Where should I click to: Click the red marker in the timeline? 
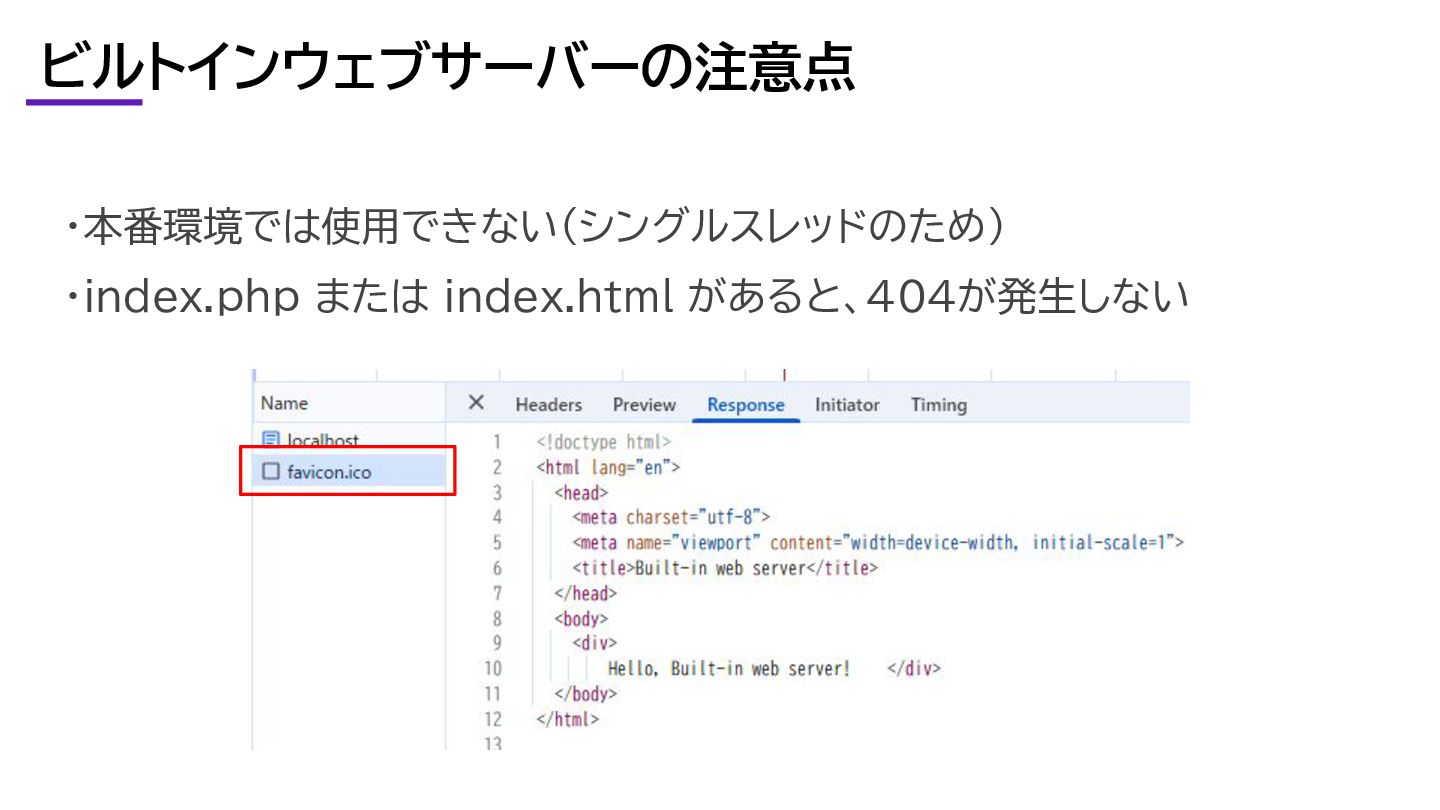coord(784,375)
